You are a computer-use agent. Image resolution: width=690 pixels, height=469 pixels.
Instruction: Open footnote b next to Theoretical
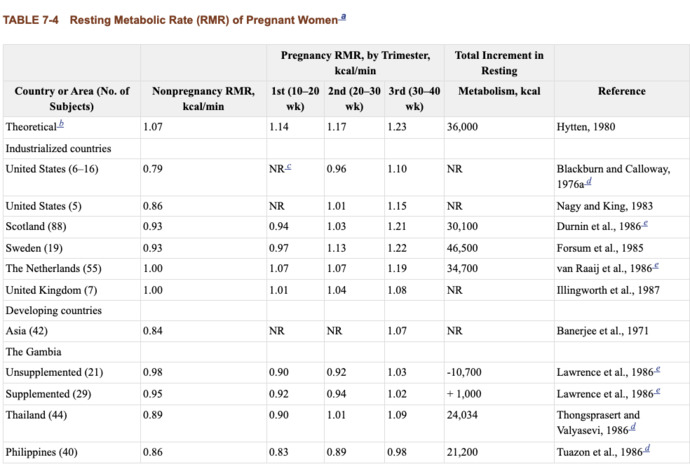click(61, 124)
